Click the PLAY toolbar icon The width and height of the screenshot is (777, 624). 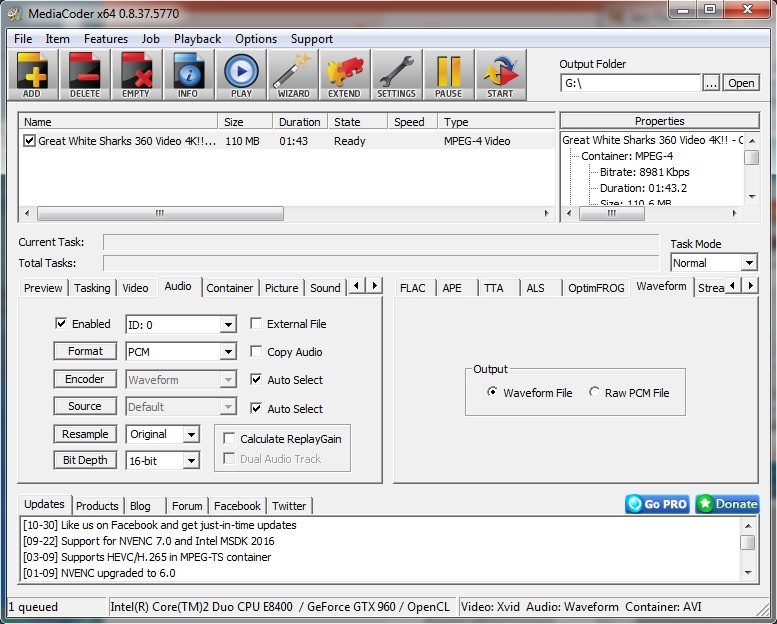[241, 75]
